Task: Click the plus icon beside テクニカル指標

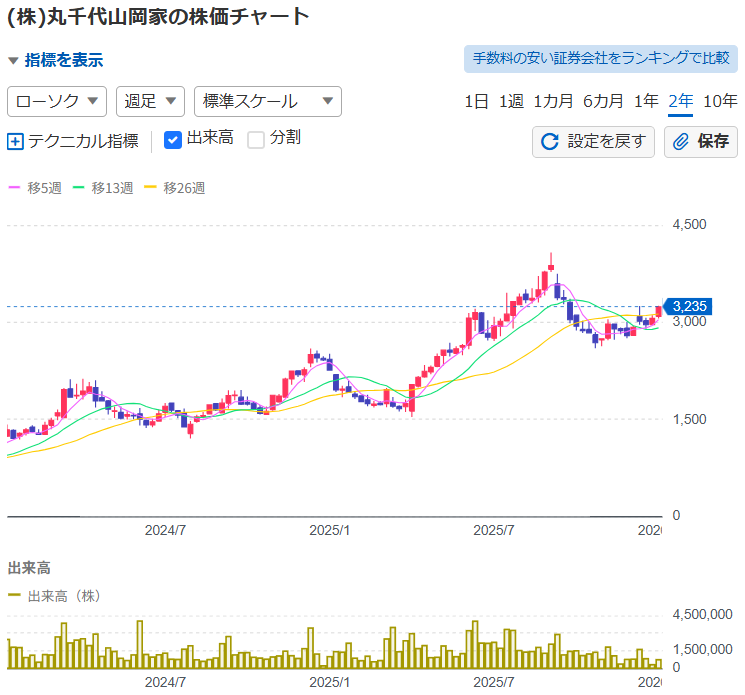Action: 15,141
